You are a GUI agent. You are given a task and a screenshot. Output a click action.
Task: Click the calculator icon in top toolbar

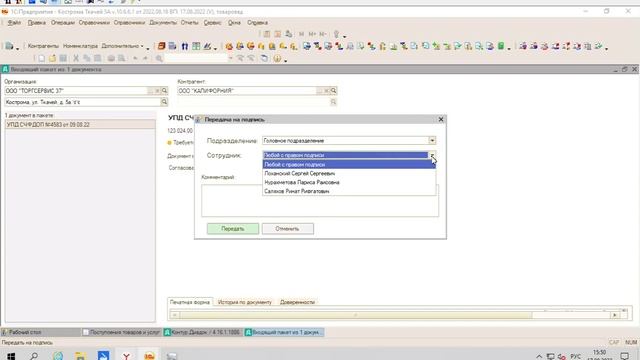[x=267, y=34]
